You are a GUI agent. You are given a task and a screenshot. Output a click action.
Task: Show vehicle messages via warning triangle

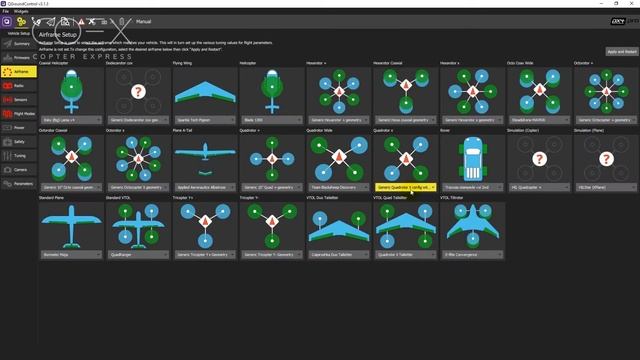(81, 22)
